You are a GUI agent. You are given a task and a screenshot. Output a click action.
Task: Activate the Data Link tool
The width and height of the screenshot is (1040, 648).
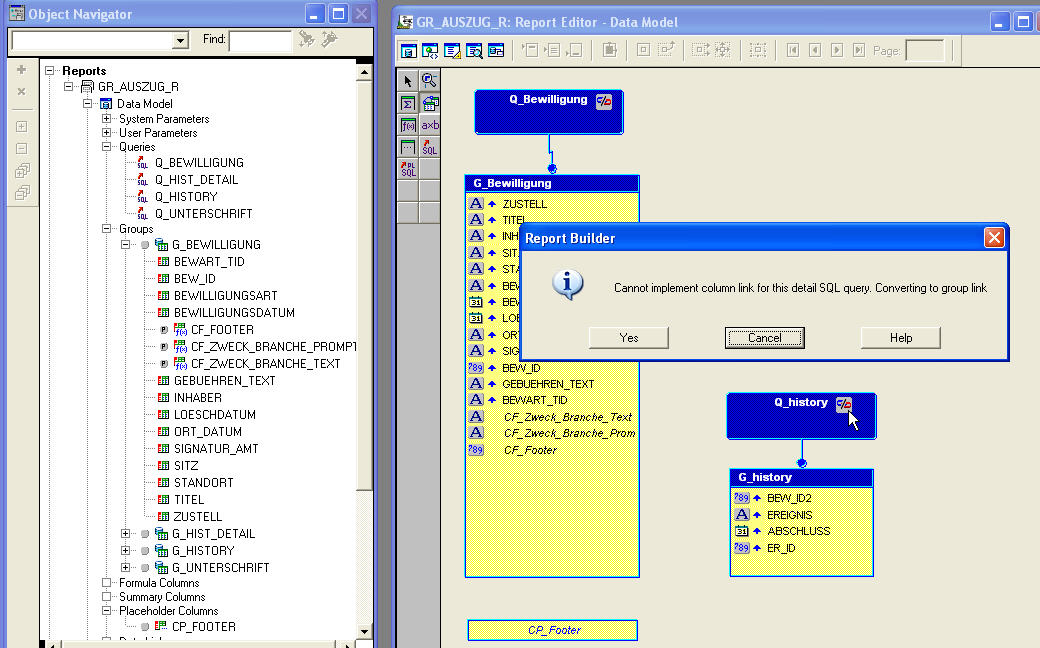coord(429,103)
